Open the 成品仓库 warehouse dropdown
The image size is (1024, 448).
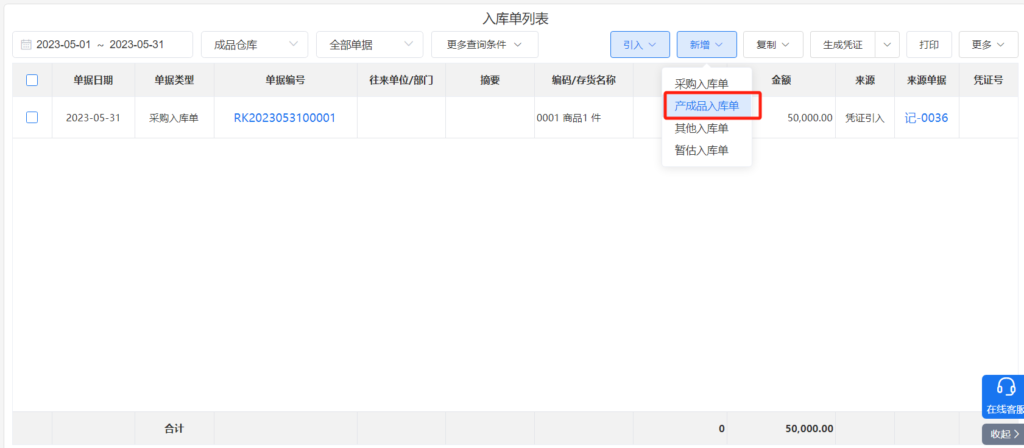pos(255,44)
